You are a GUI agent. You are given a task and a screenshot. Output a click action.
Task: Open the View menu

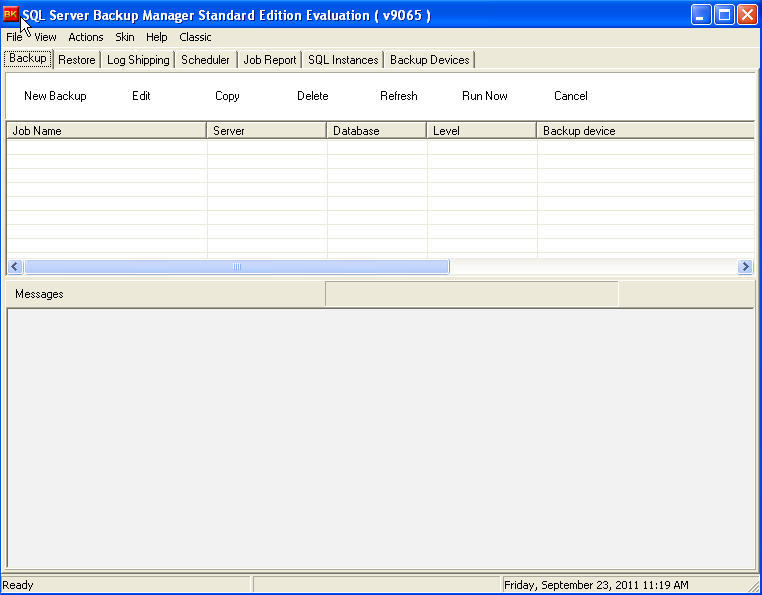[x=45, y=37]
